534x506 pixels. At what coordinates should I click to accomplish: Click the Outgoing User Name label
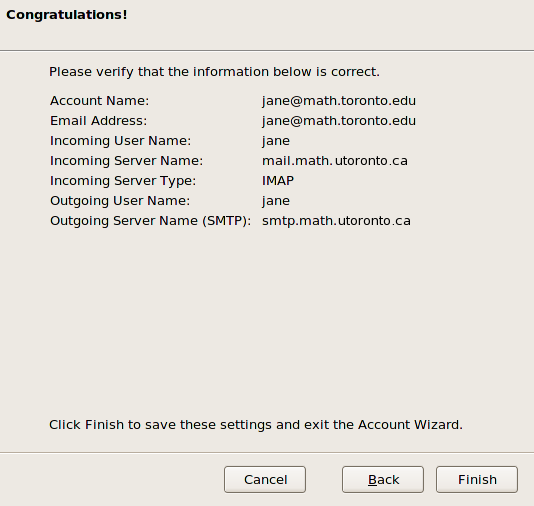point(120,201)
